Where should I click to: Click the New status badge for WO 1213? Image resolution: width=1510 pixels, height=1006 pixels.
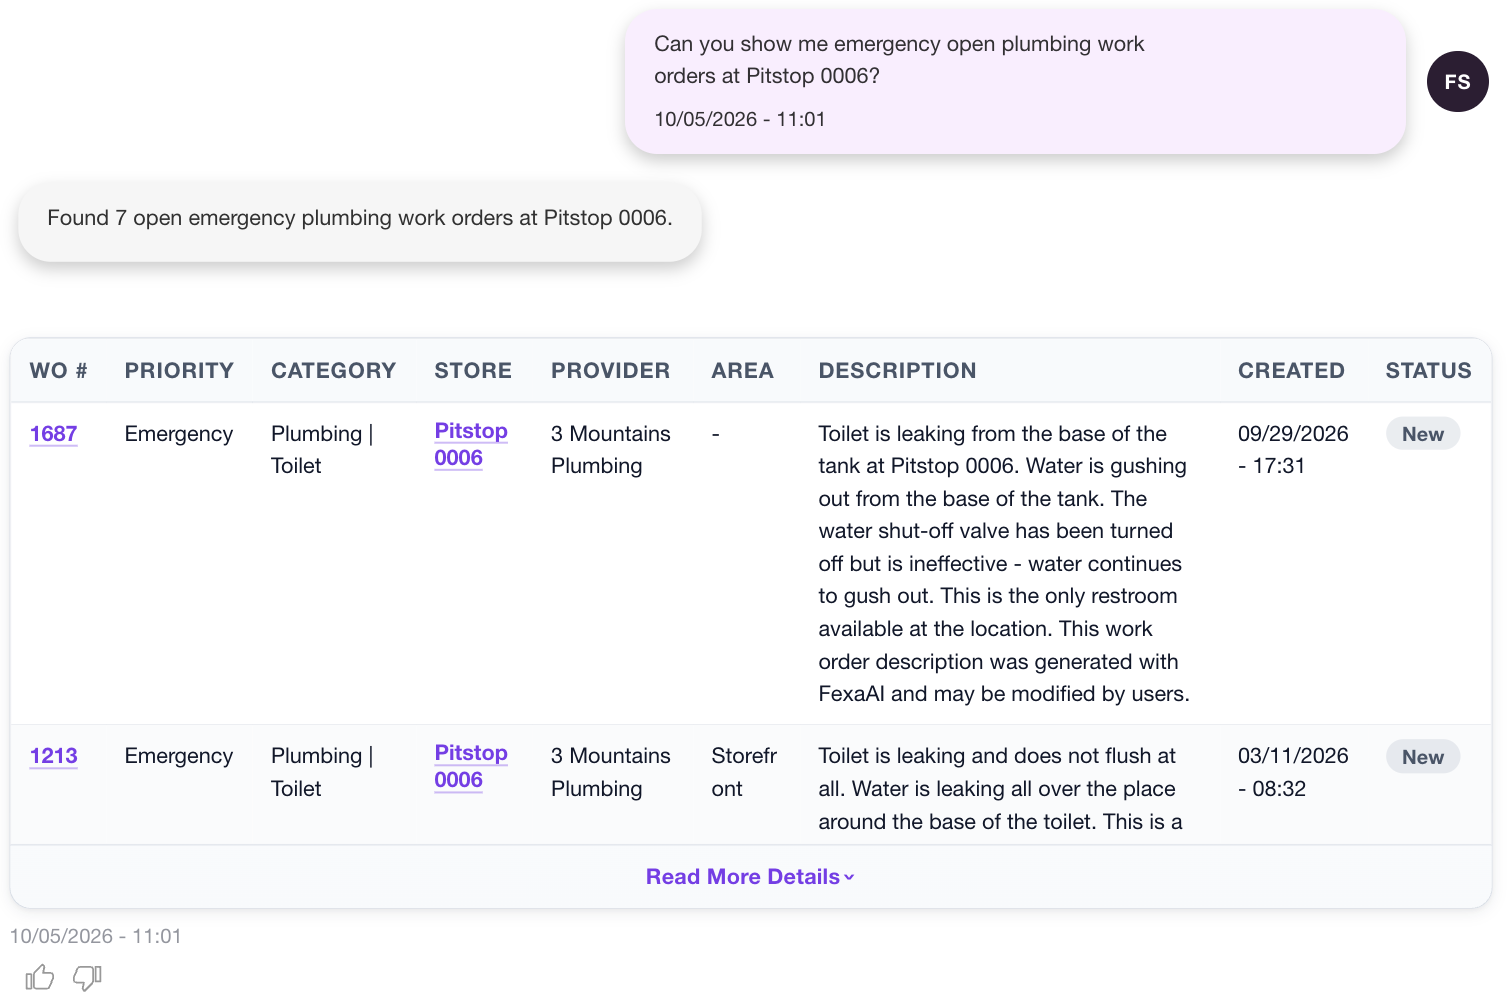pyautogui.click(x=1423, y=757)
